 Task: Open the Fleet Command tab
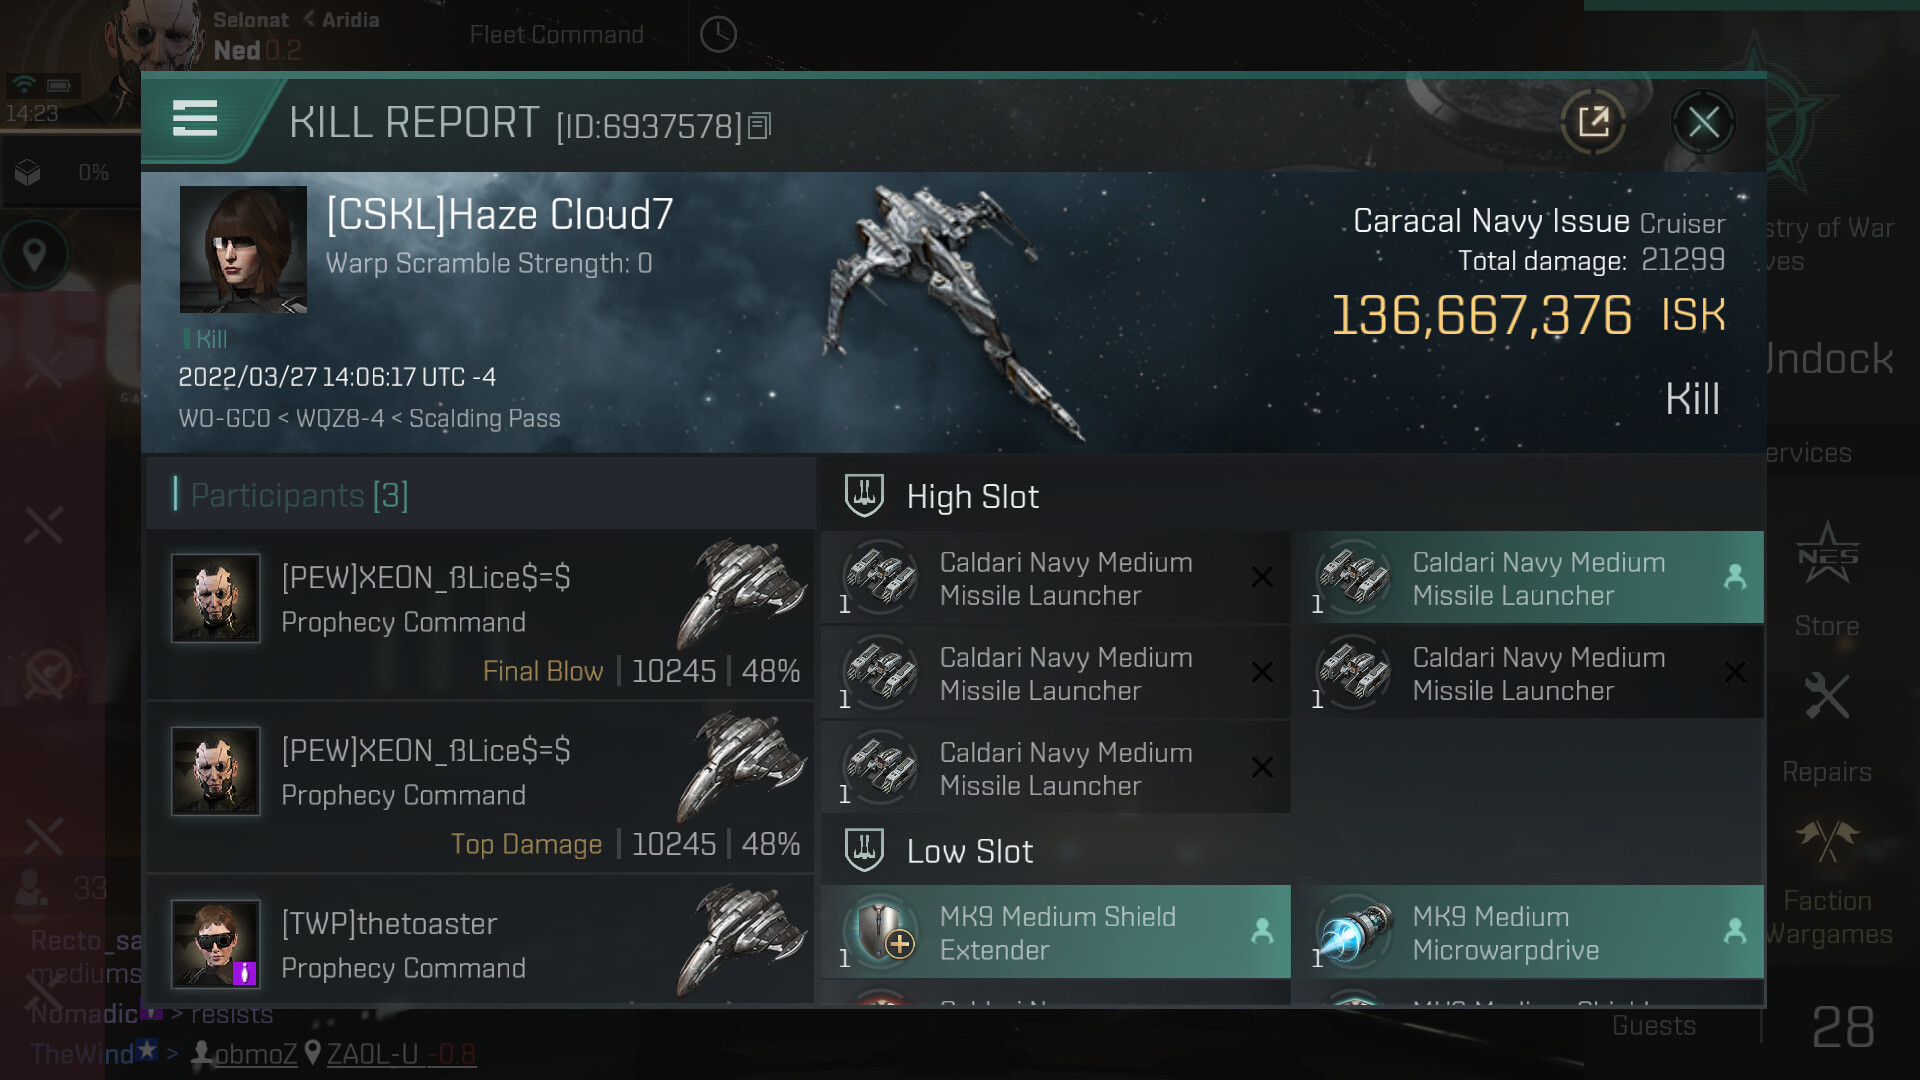pyautogui.click(x=557, y=35)
